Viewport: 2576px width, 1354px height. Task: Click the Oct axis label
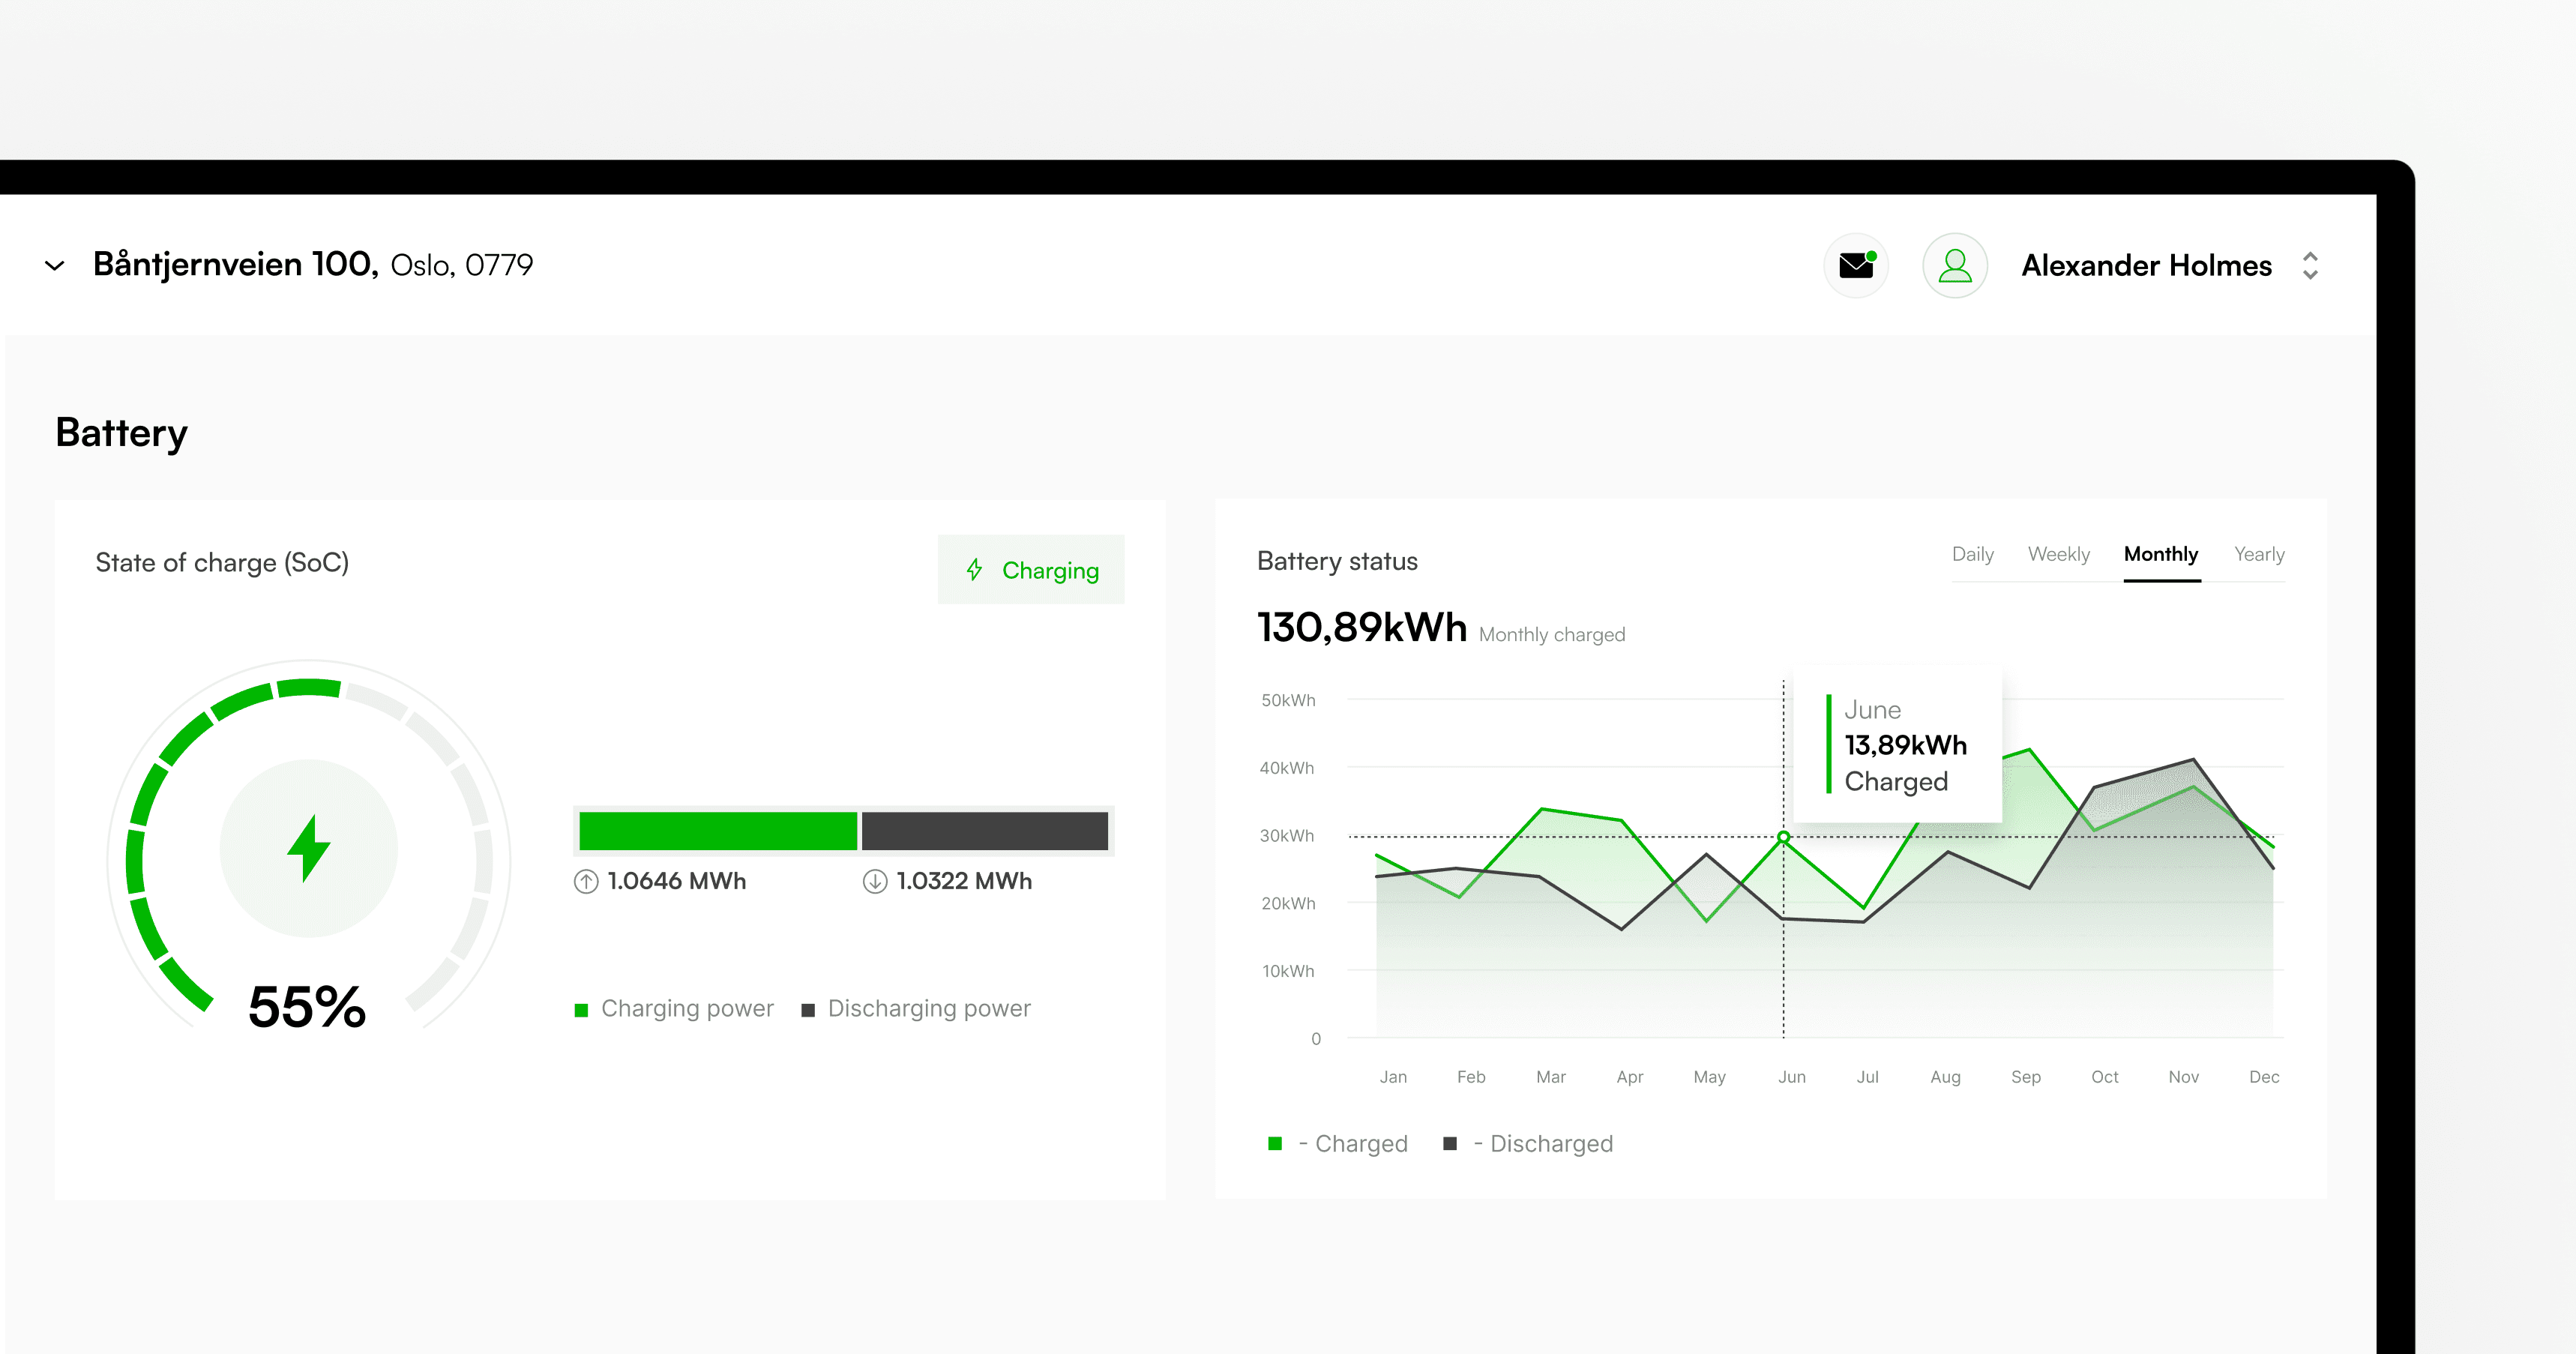point(2105,1077)
